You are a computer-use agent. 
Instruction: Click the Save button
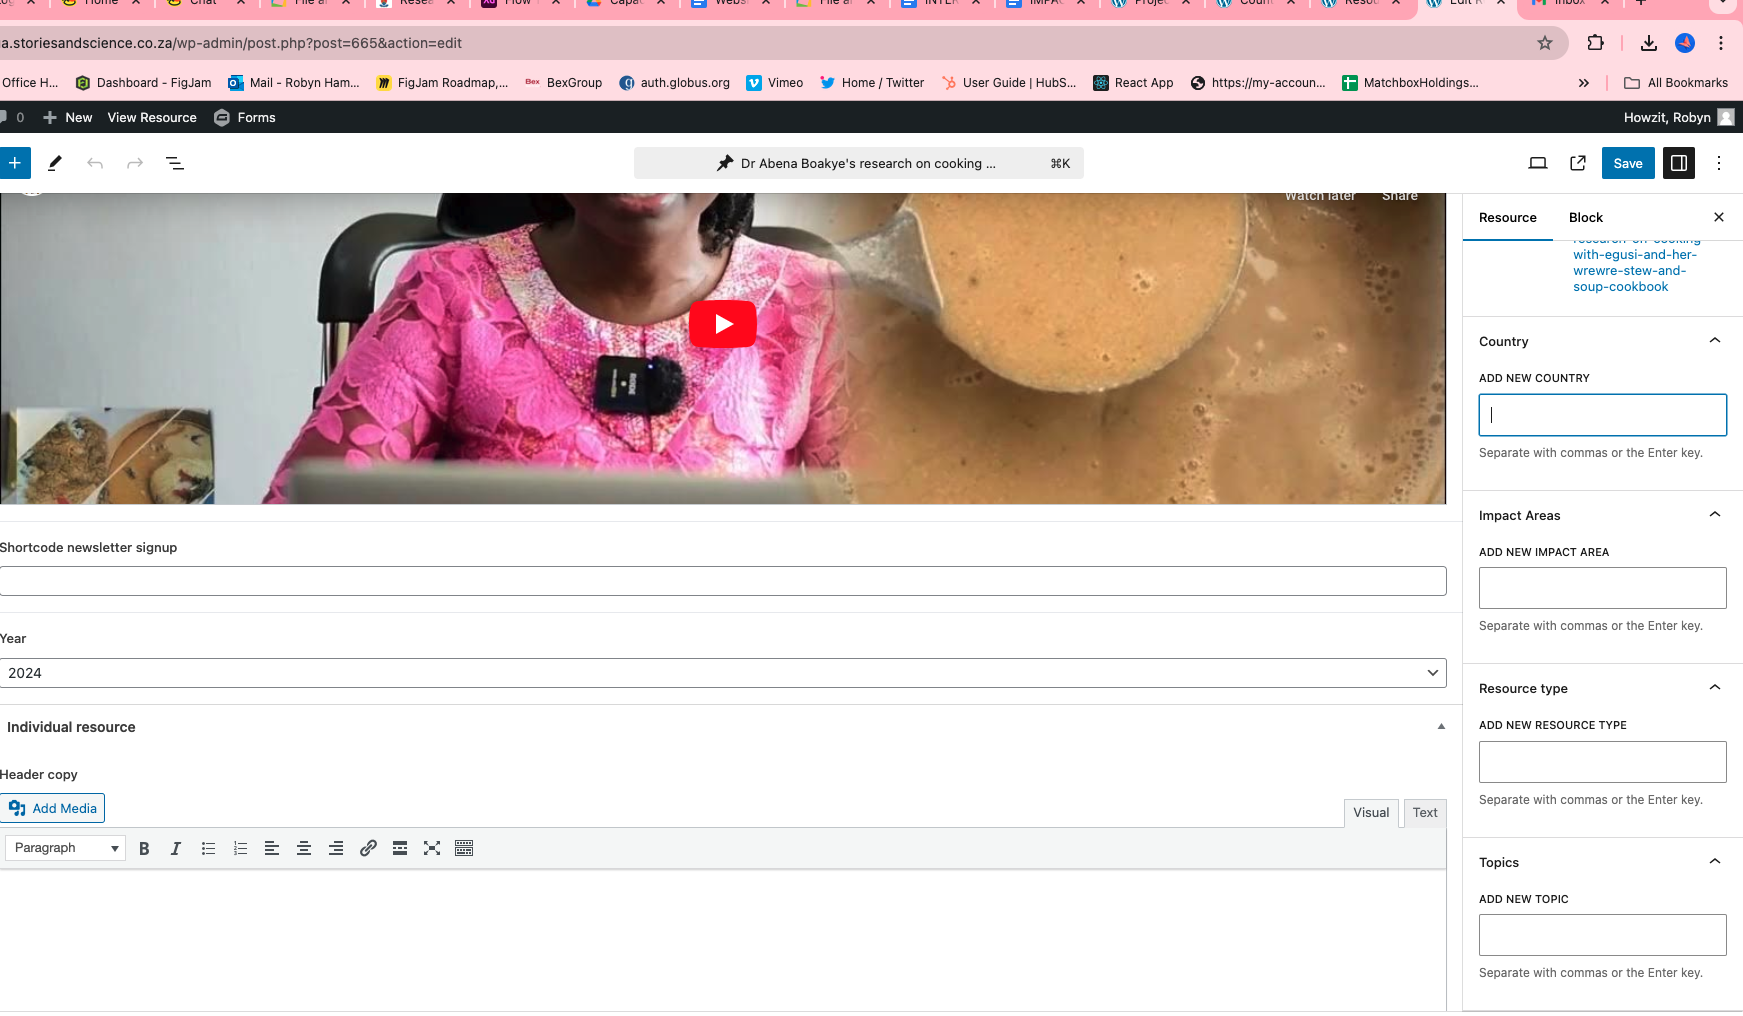click(1627, 163)
